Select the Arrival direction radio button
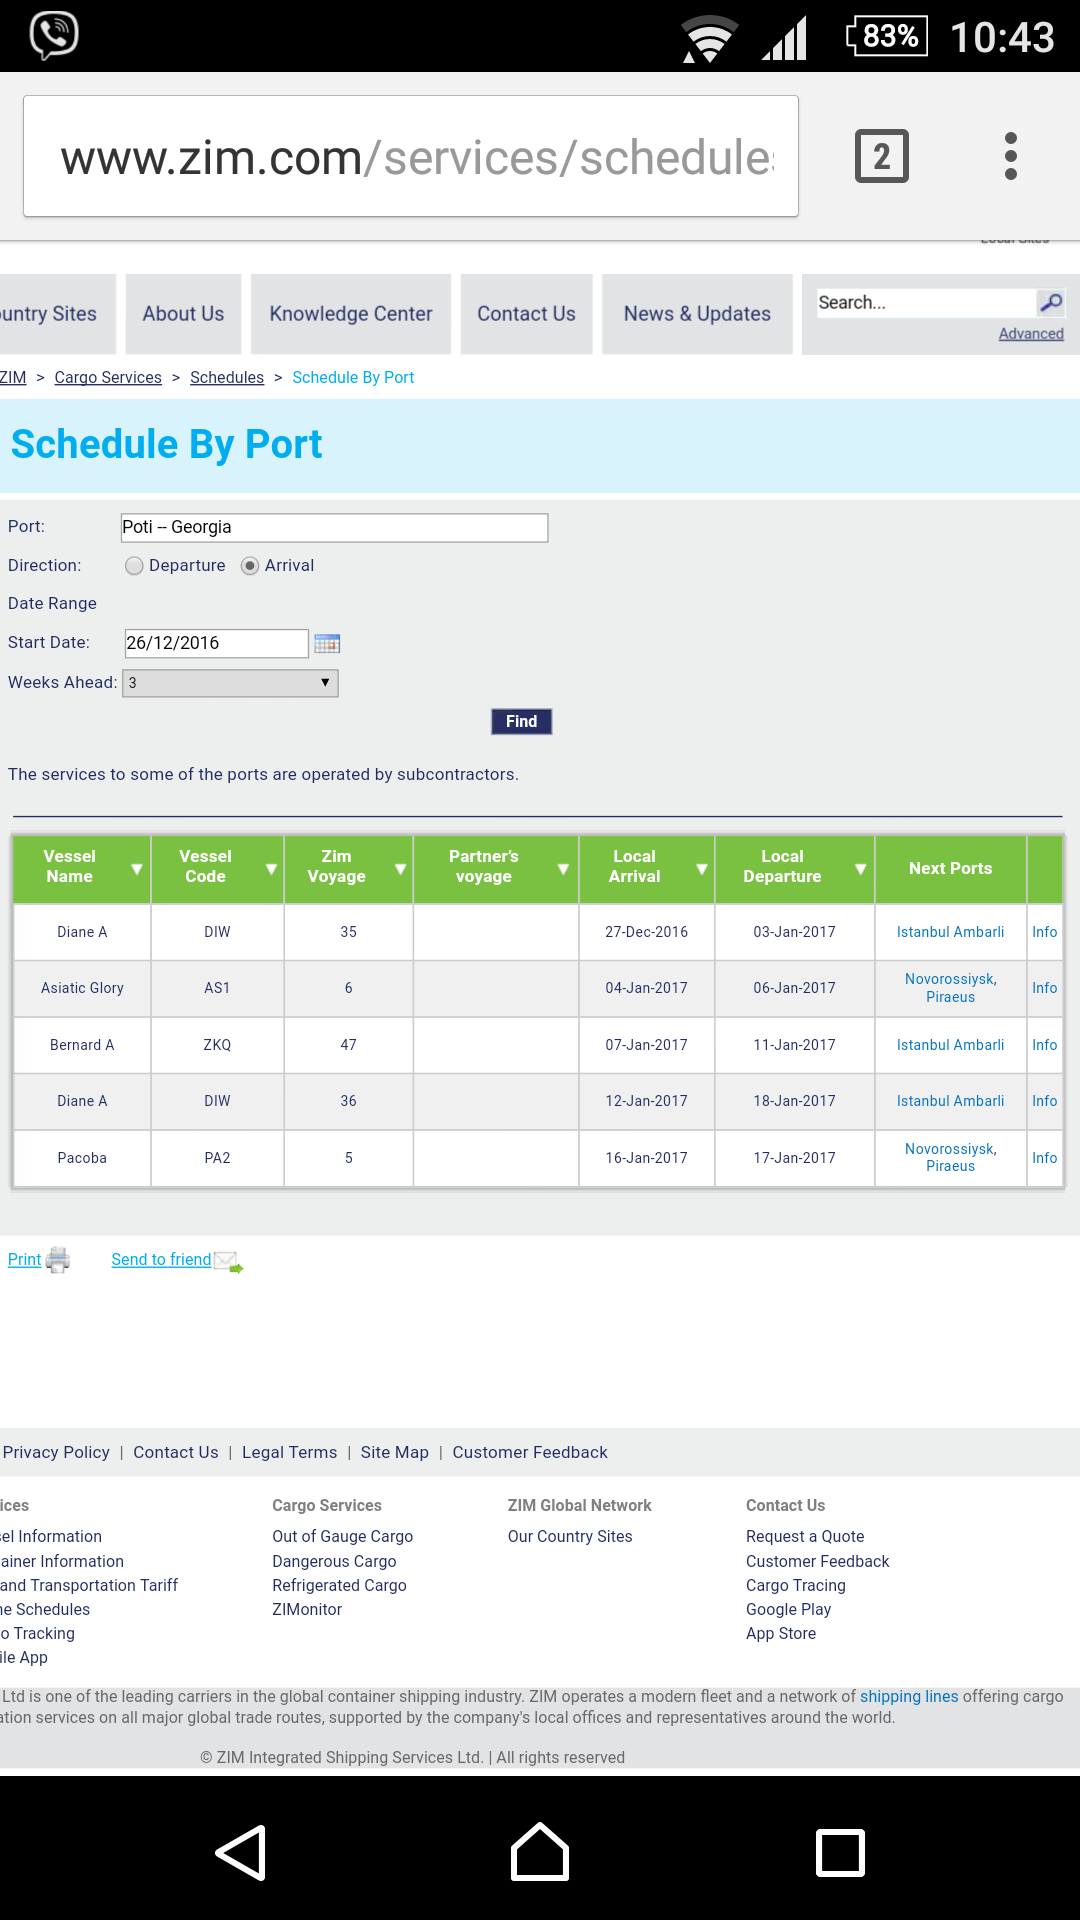Viewport: 1080px width, 1920px height. [250, 566]
